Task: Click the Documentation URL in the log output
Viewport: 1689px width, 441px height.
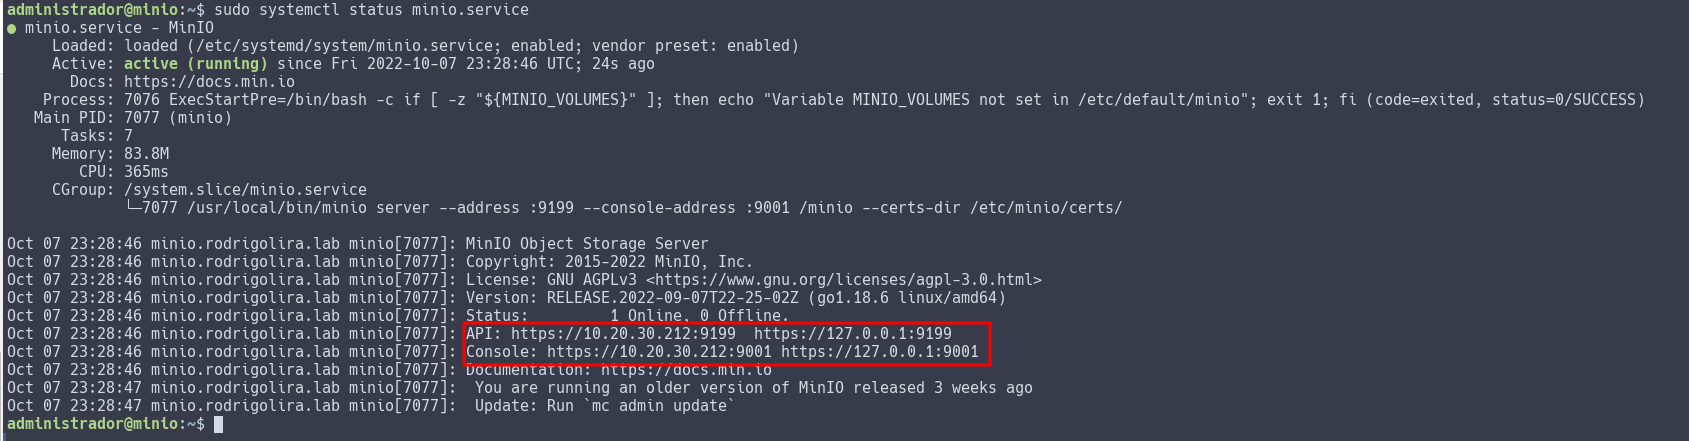Action: click(x=686, y=370)
